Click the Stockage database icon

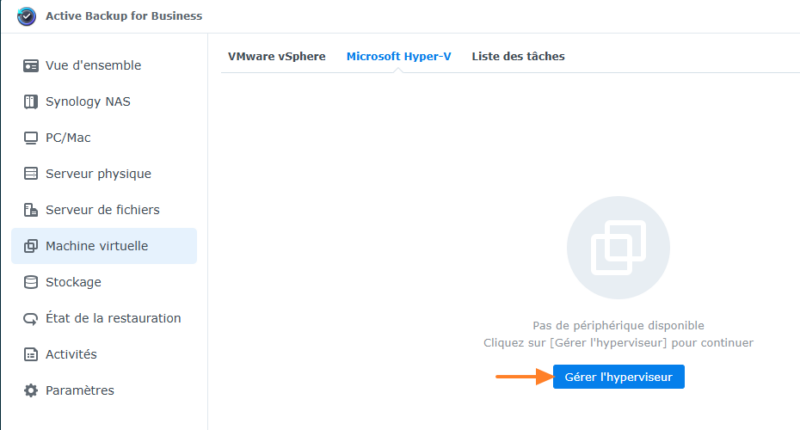pyautogui.click(x=31, y=282)
